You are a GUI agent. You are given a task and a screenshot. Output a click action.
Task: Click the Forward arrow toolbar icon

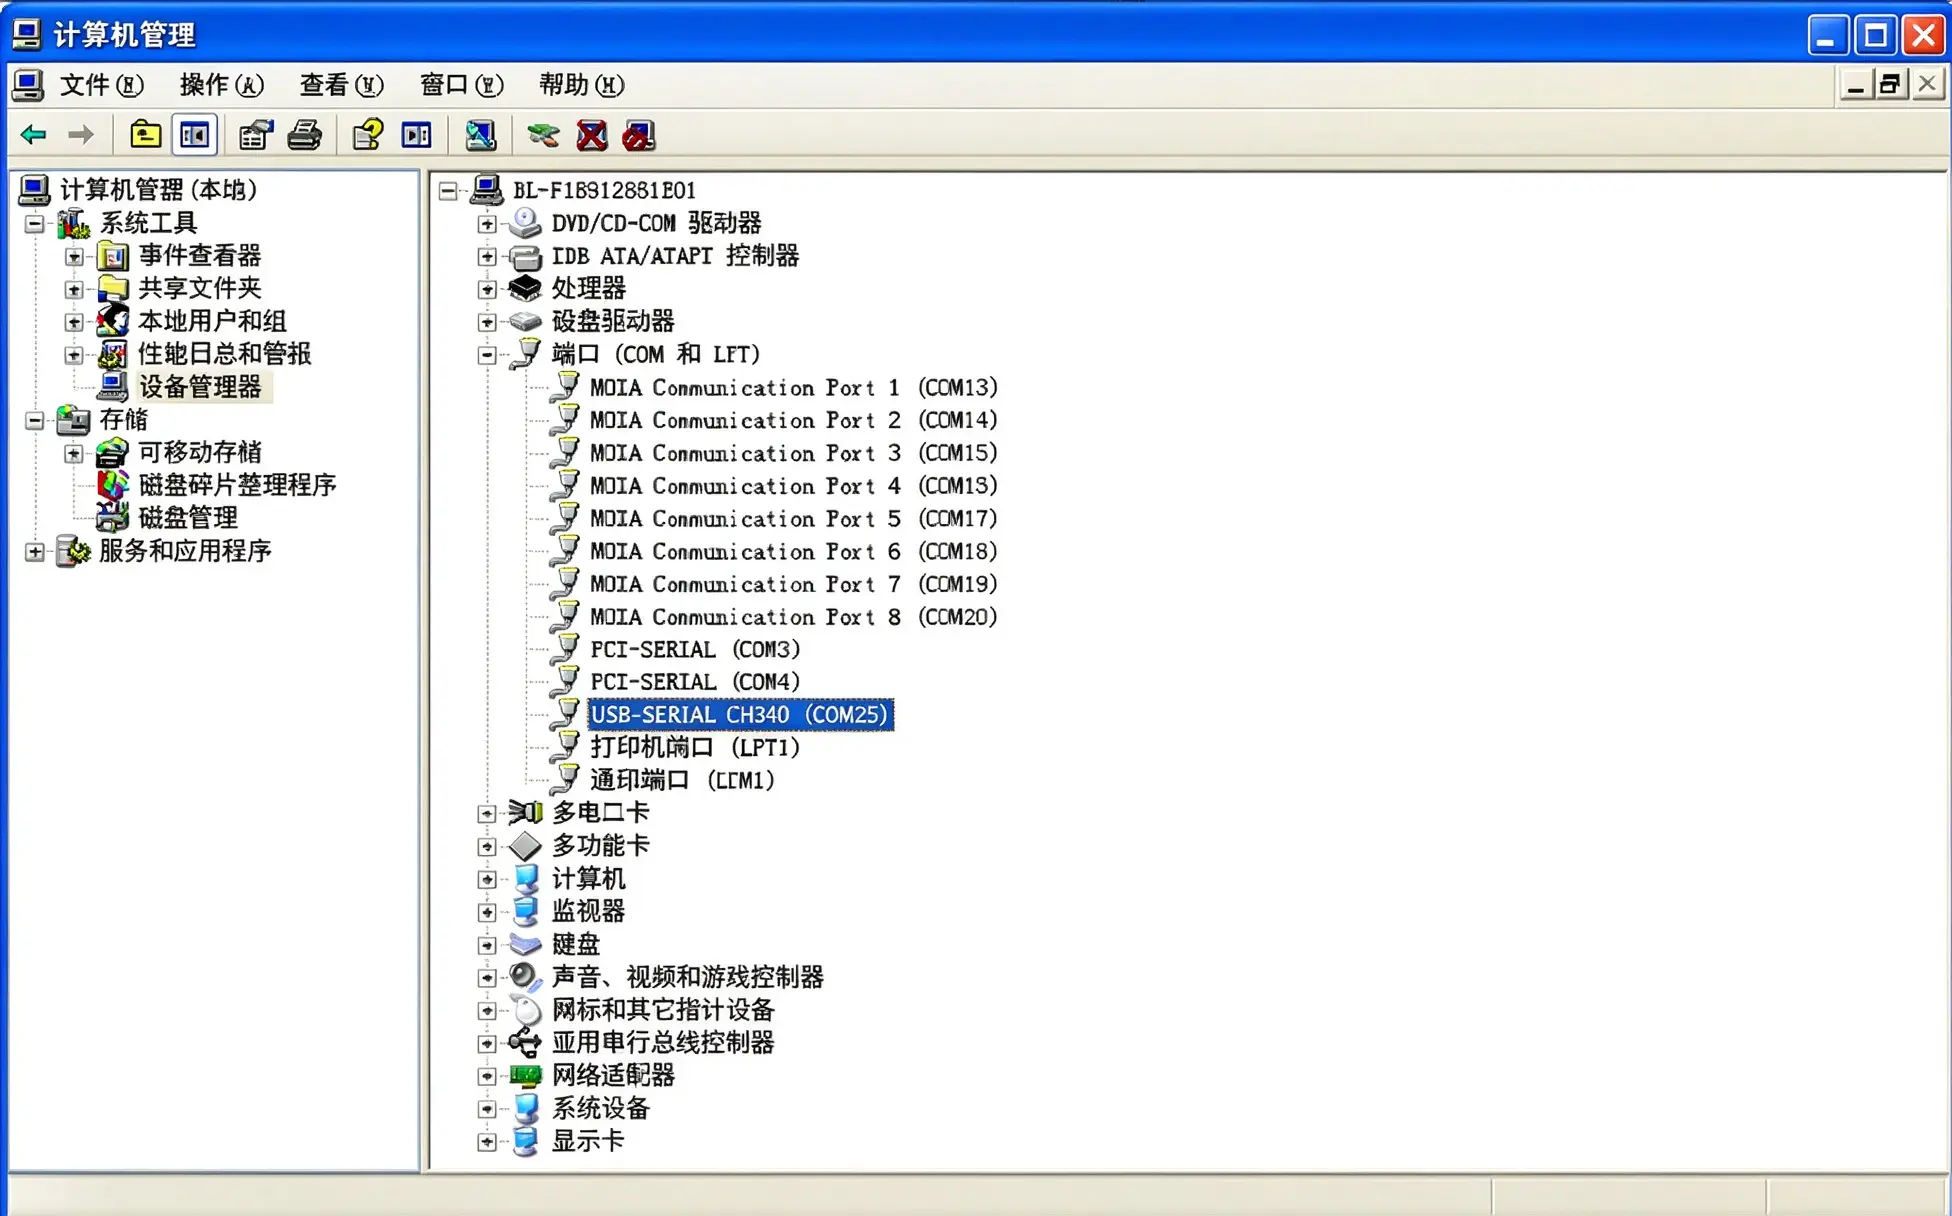pos(81,135)
